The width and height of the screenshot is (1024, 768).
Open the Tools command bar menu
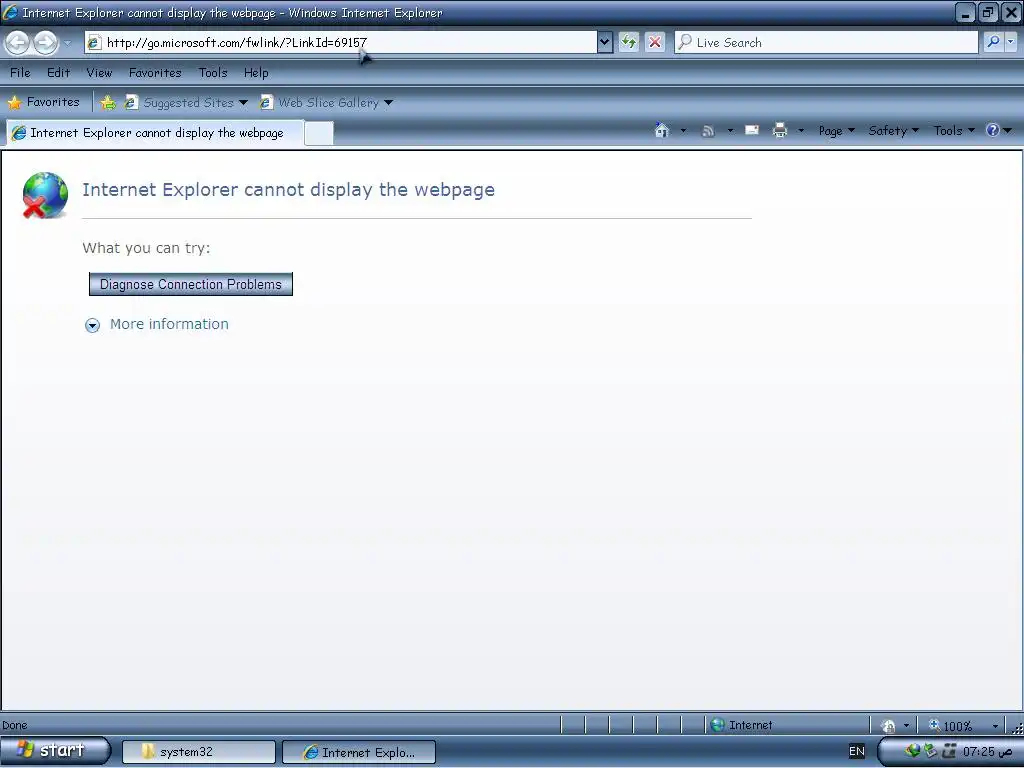pos(953,131)
